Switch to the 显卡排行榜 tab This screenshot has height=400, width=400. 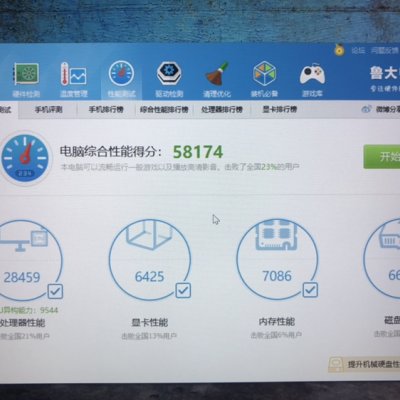pos(279,109)
